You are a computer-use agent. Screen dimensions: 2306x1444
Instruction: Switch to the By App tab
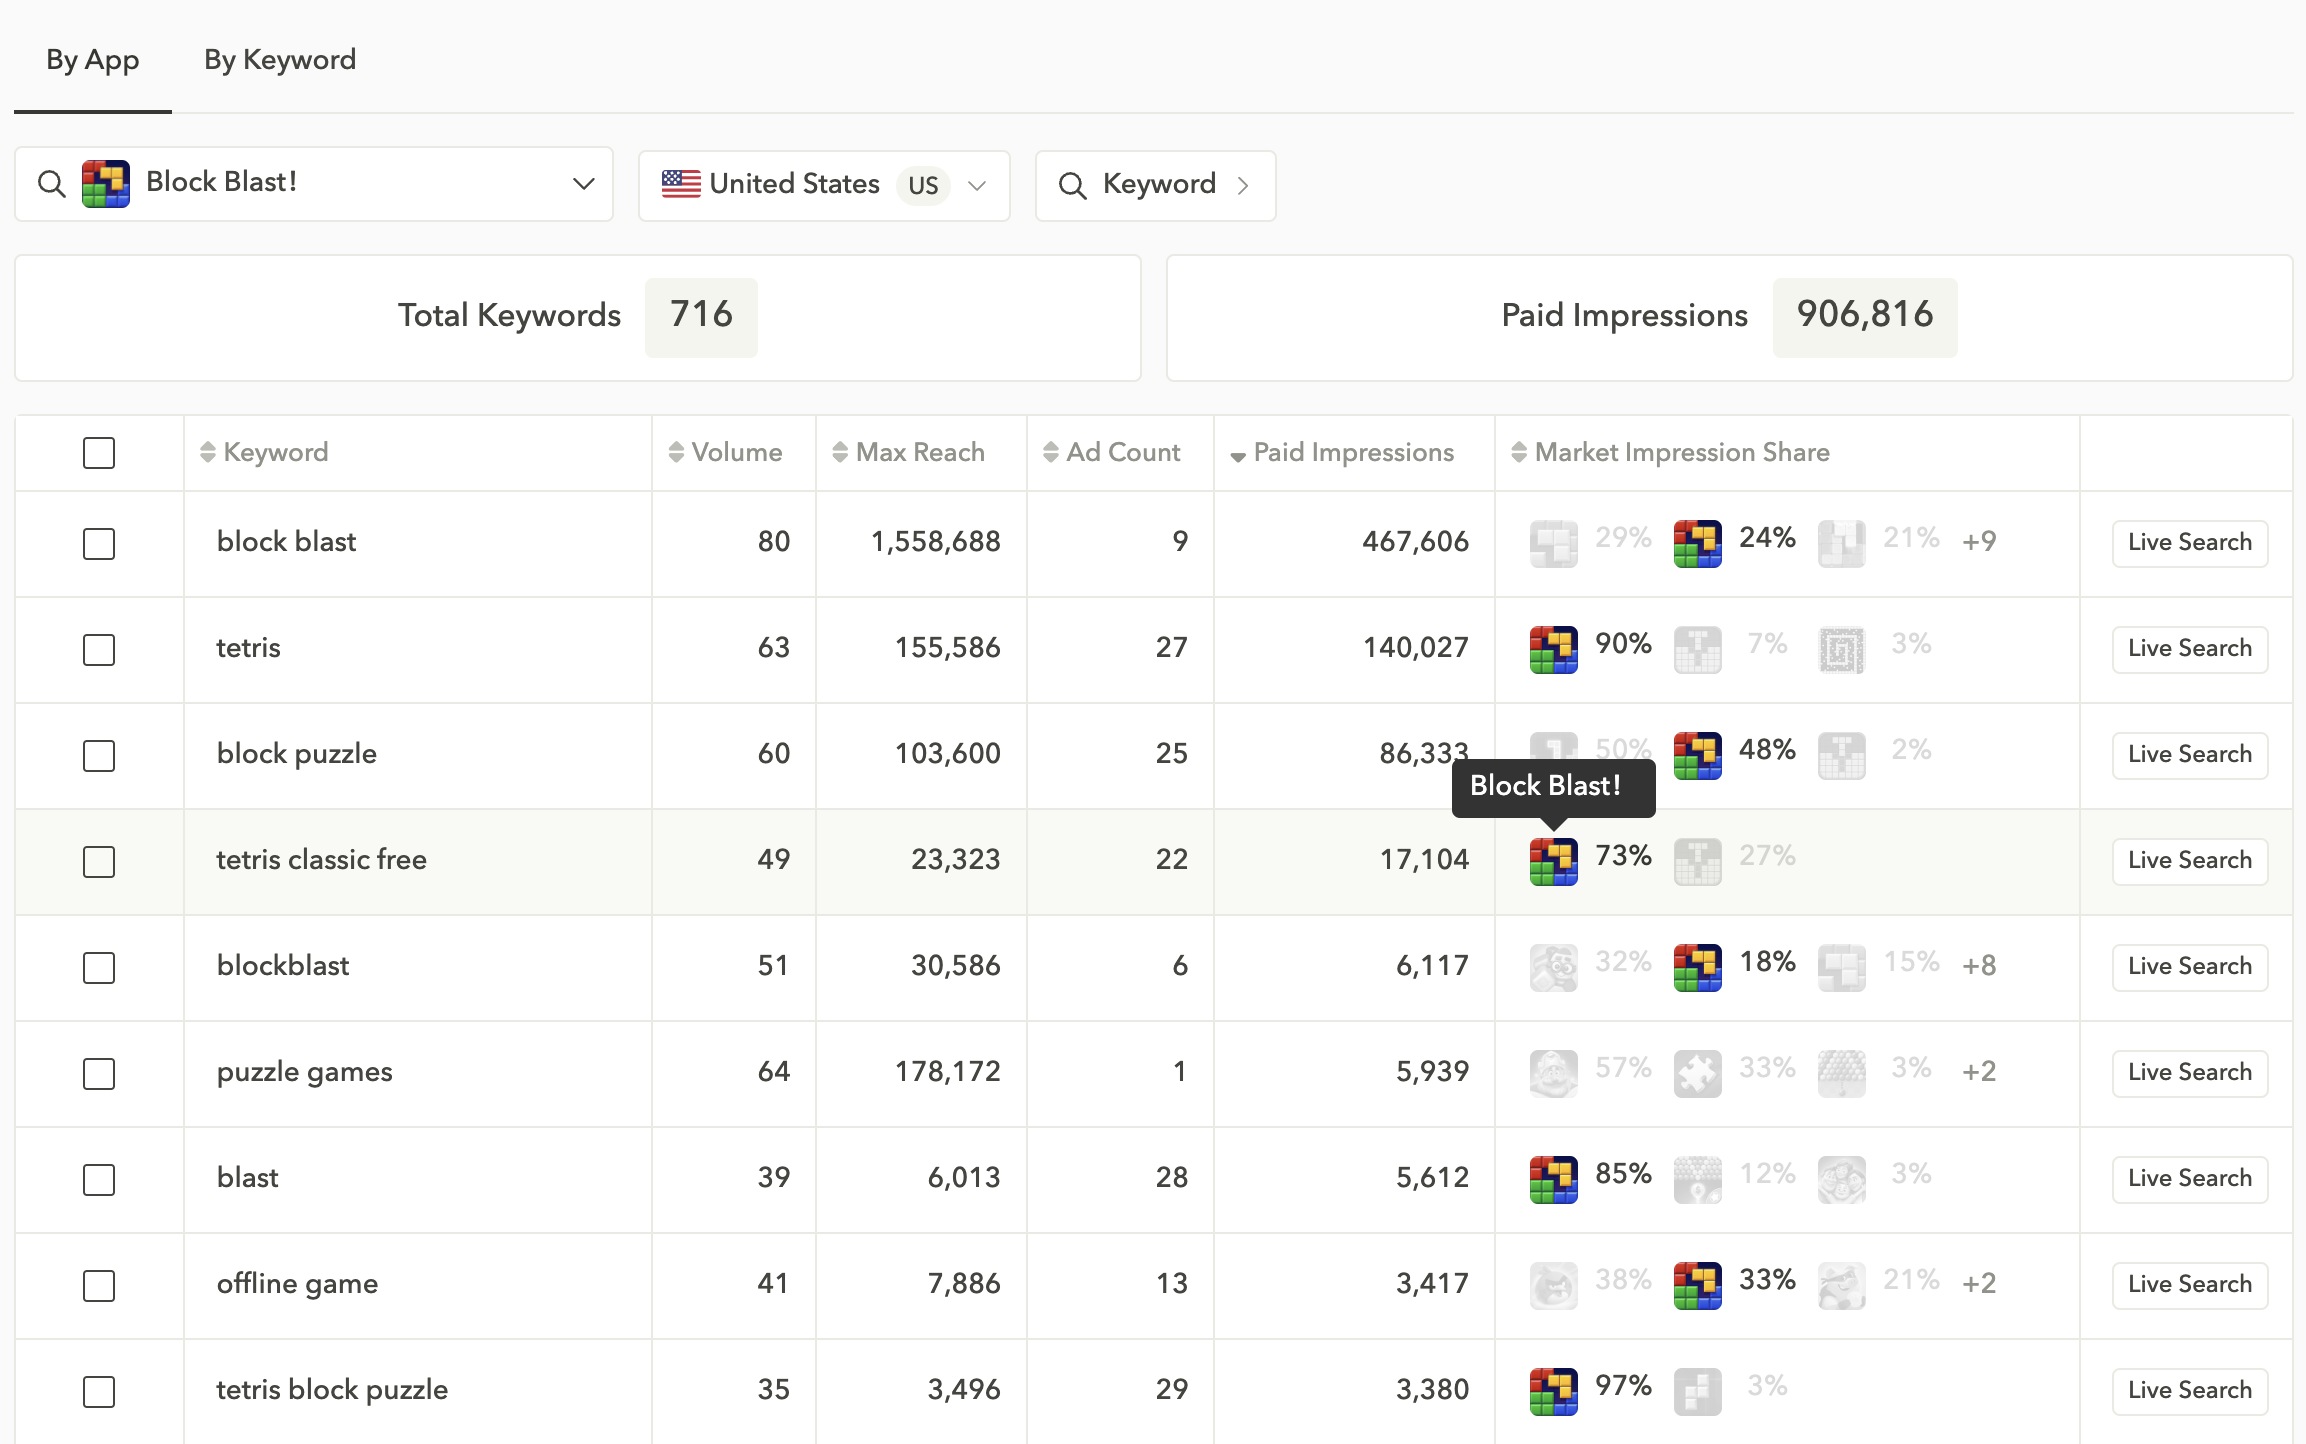[93, 60]
